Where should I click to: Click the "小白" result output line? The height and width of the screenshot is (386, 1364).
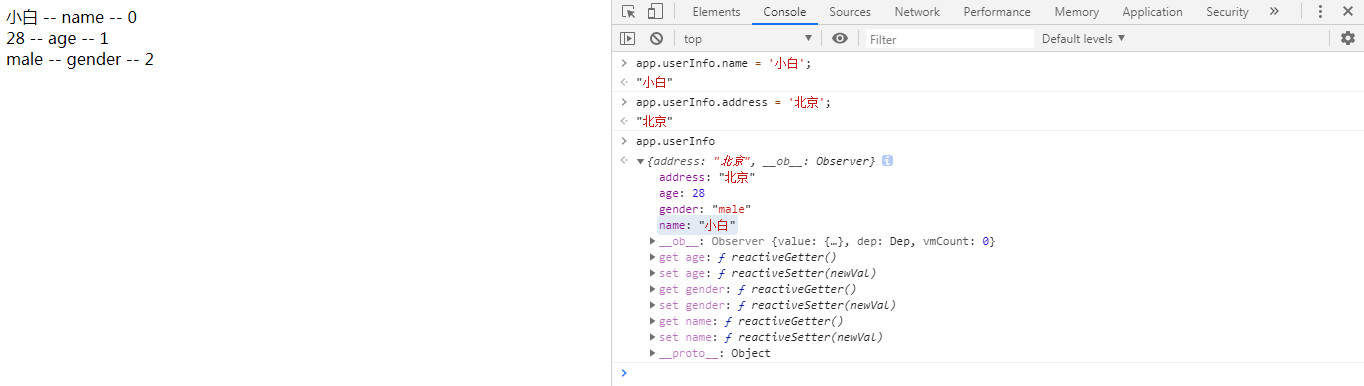(654, 82)
